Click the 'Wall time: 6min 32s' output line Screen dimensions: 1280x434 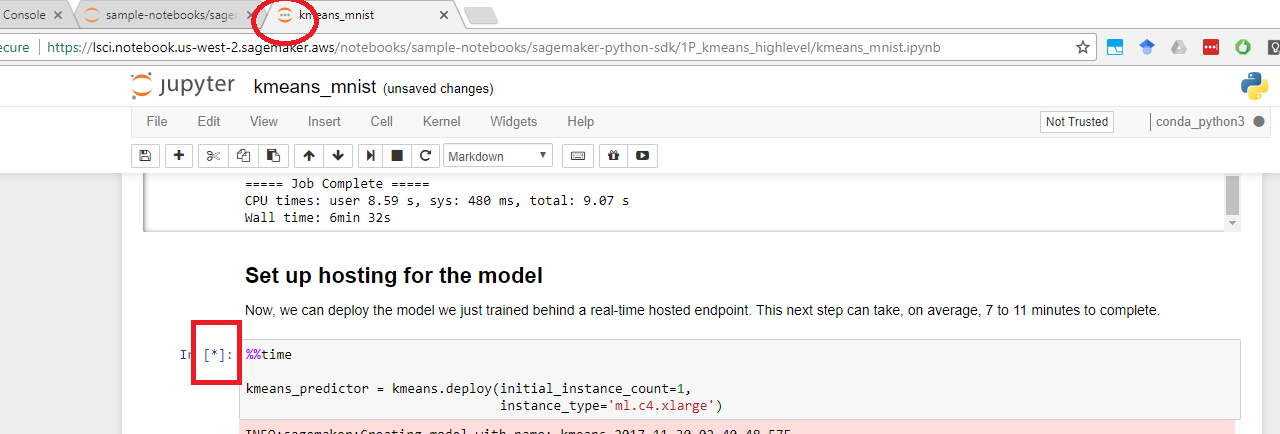317,217
